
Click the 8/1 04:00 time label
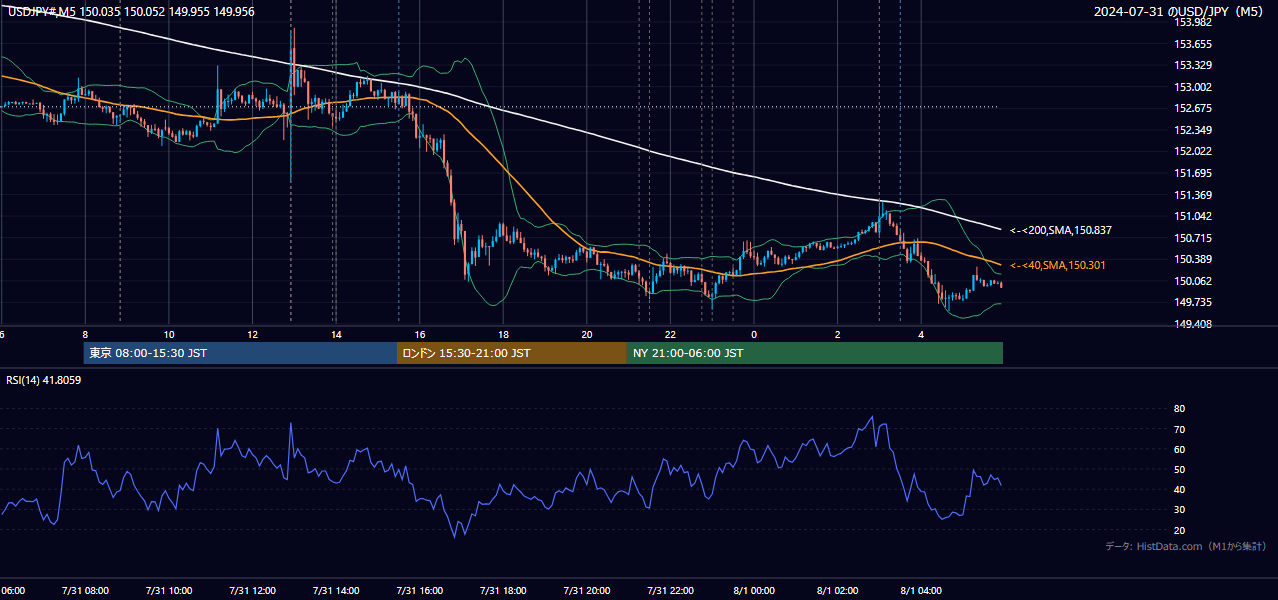921,590
